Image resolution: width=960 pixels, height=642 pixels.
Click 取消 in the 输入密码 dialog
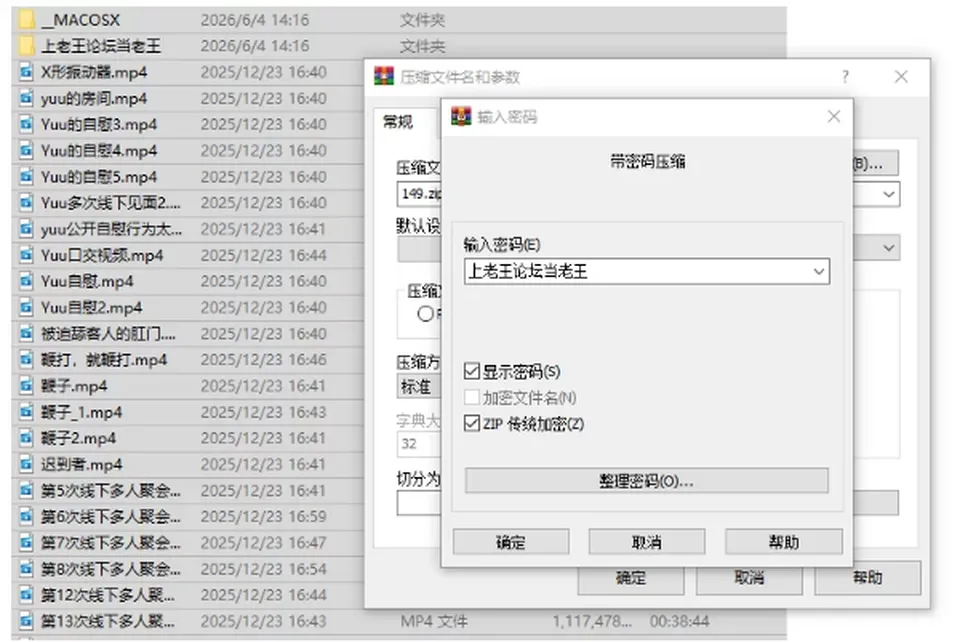coord(647,542)
